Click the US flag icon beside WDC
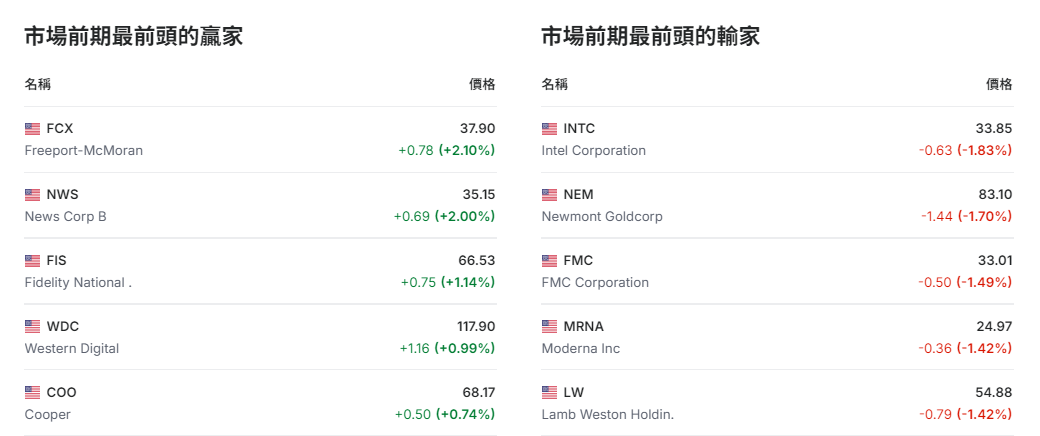The height and width of the screenshot is (436, 1040). [33, 327]
